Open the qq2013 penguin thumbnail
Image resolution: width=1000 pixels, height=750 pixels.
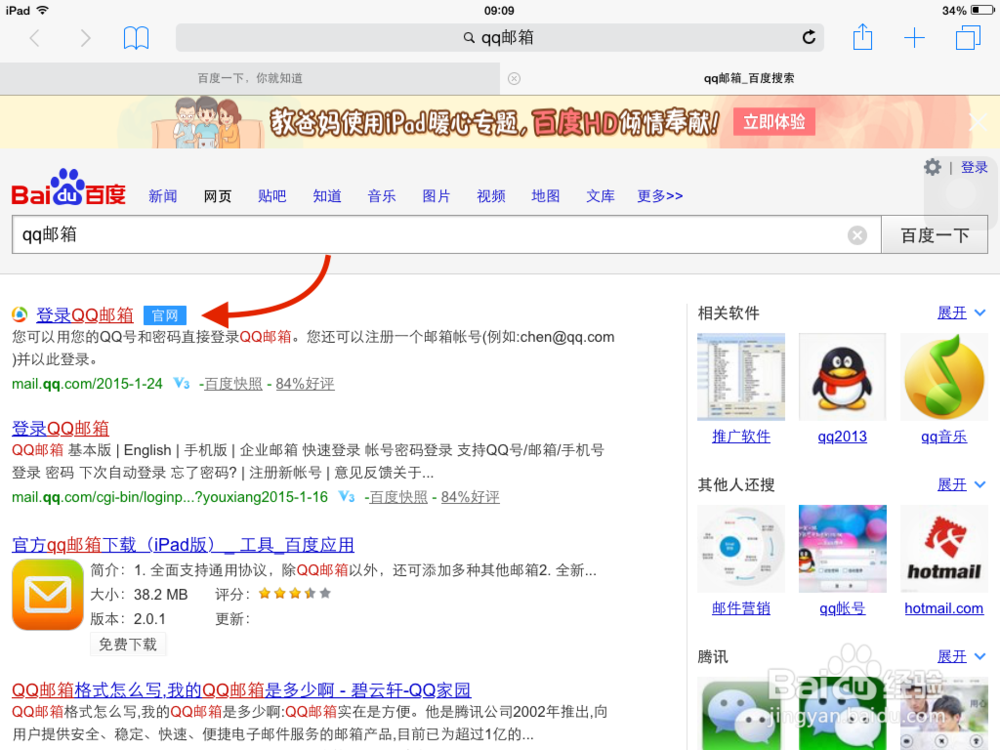pos(842,377)
